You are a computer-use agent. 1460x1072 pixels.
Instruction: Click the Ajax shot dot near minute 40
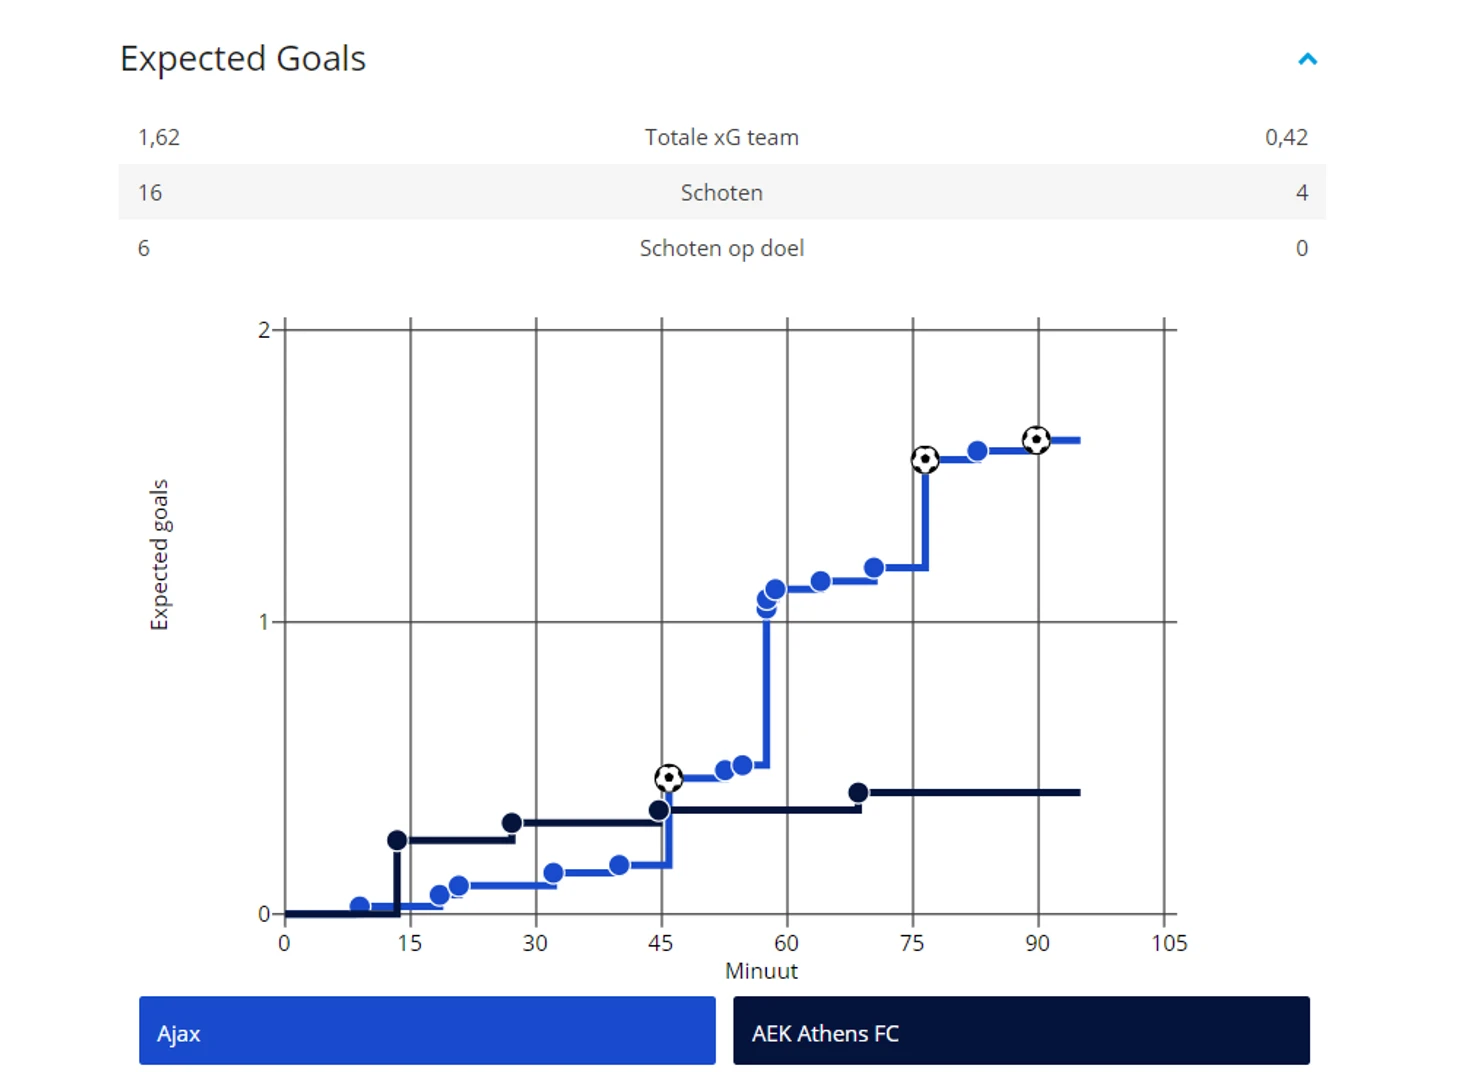[619, 865]
